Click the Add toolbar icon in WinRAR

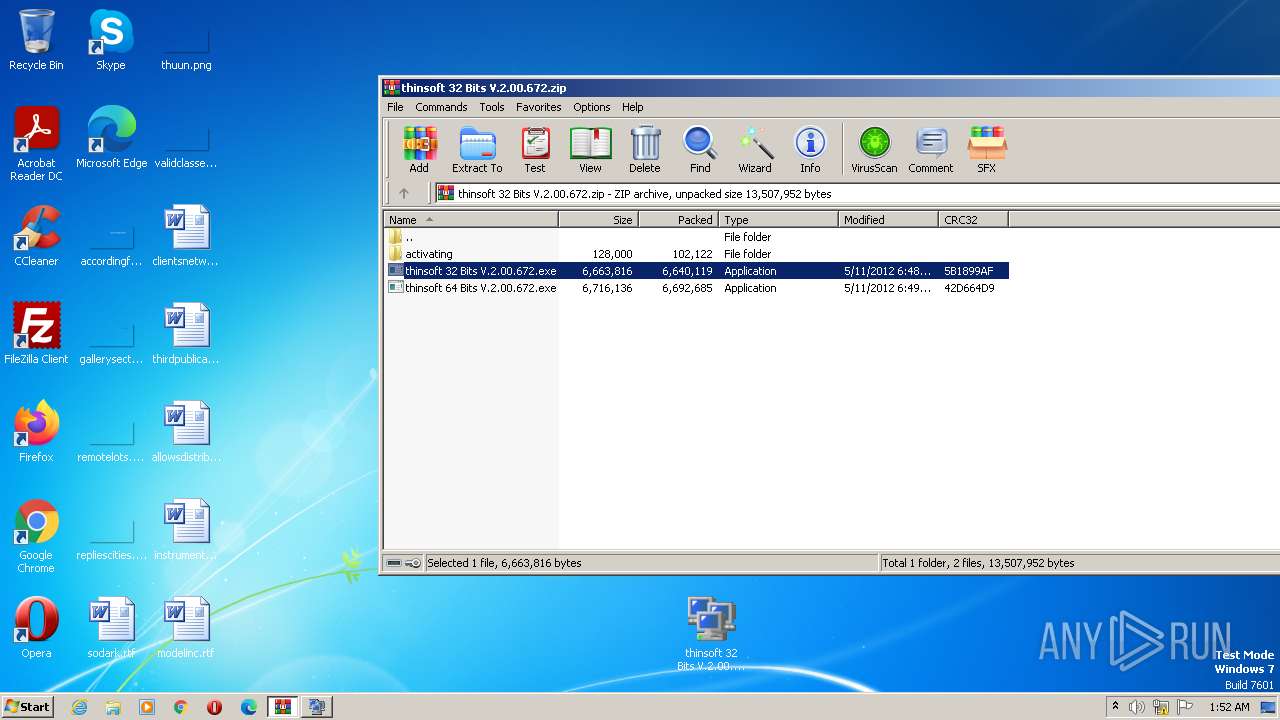coord(419,150)
